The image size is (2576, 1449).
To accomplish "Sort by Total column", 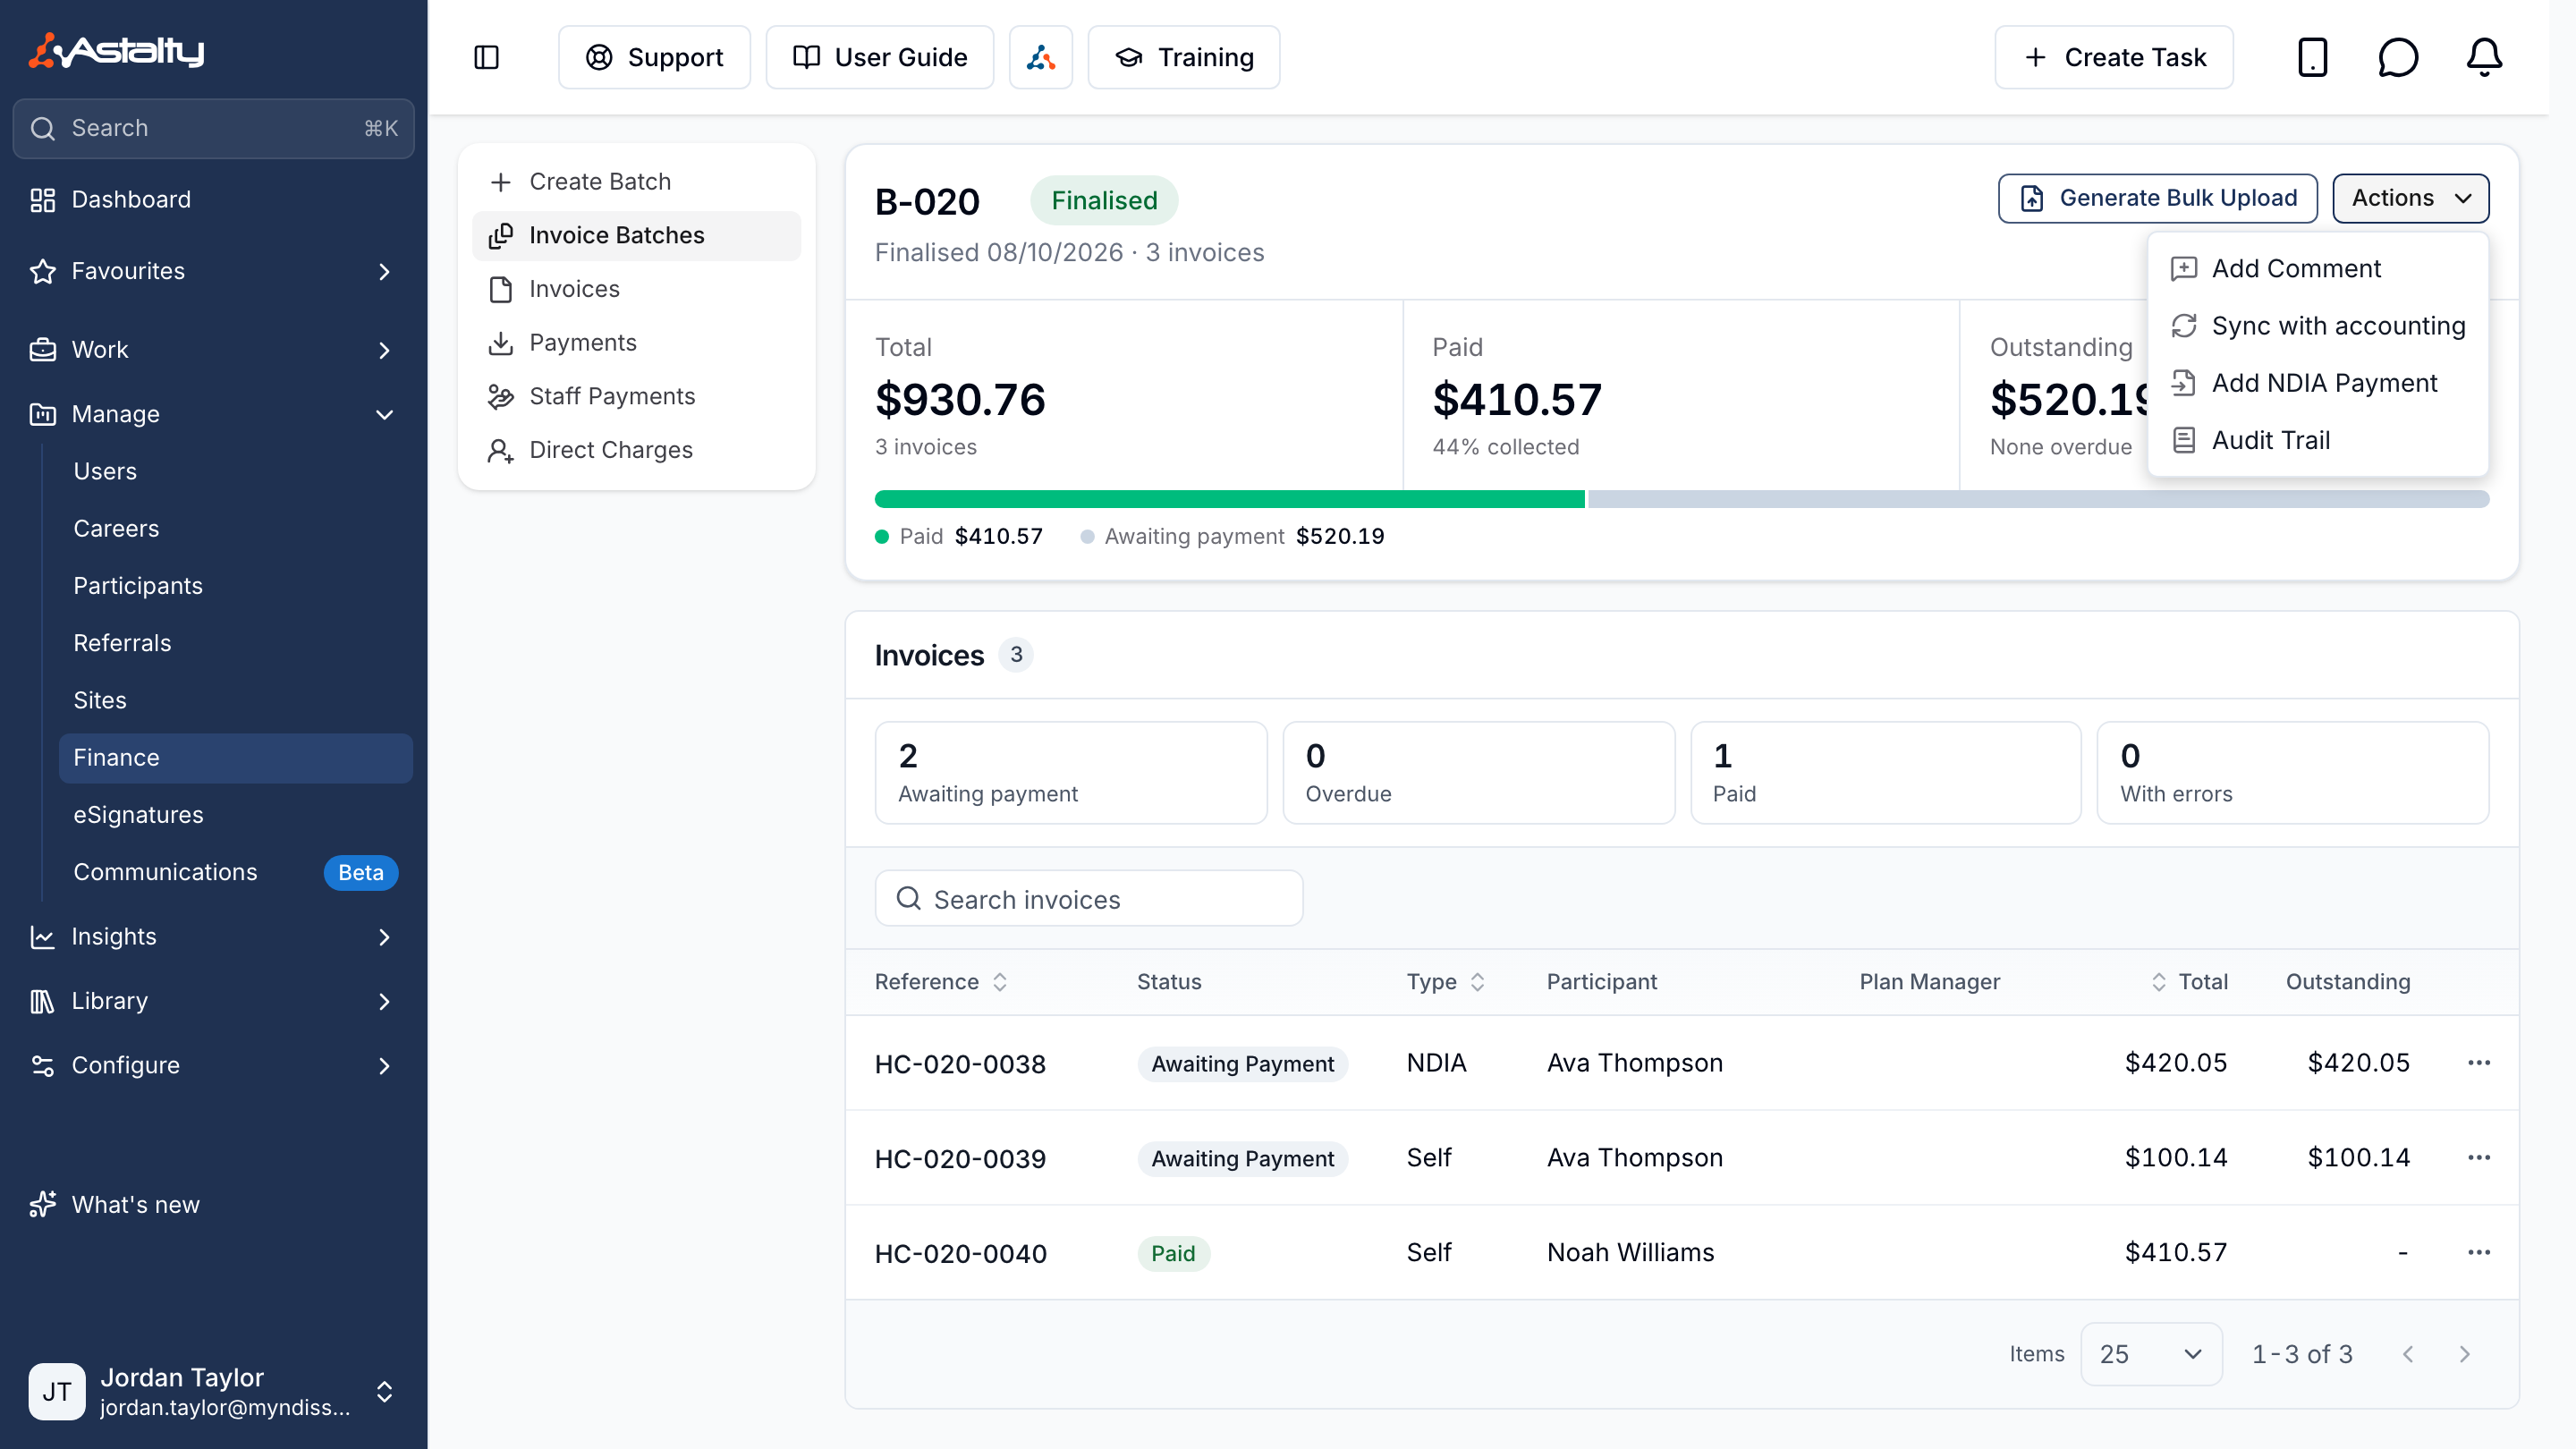I will 2189,981.
